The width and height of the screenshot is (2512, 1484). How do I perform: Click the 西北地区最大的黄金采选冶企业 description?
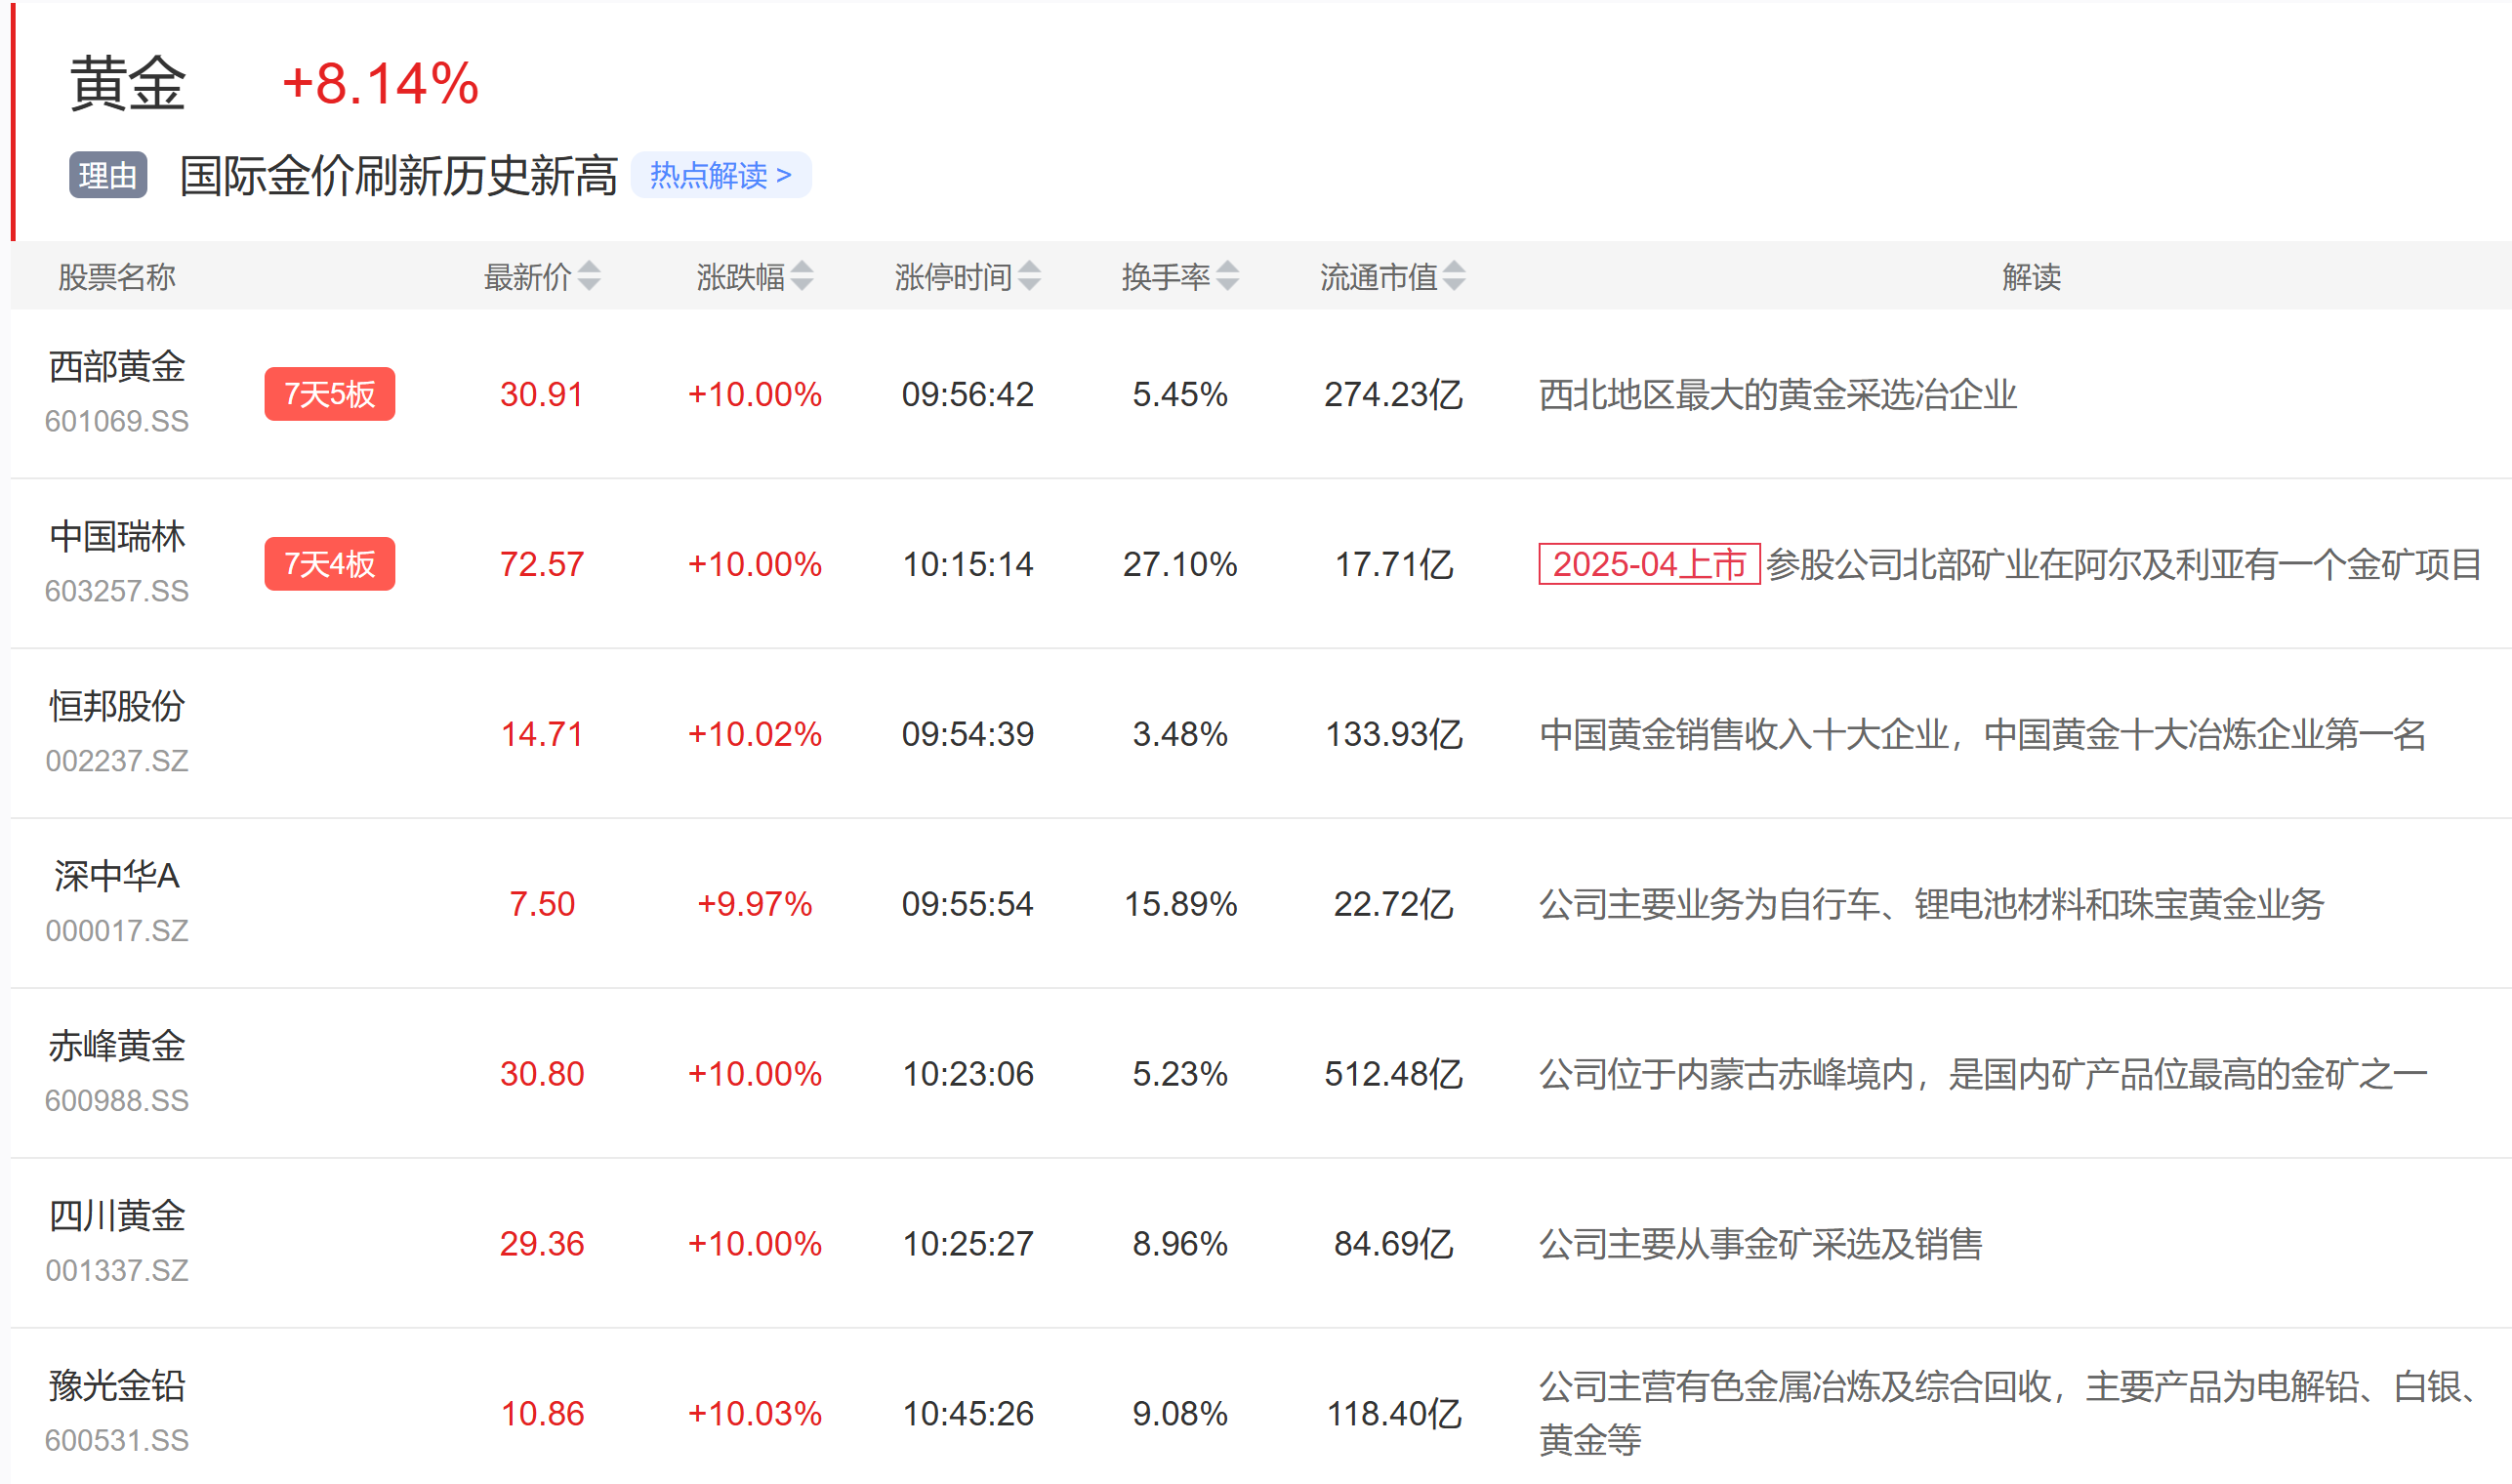(x=1778, y=395)
